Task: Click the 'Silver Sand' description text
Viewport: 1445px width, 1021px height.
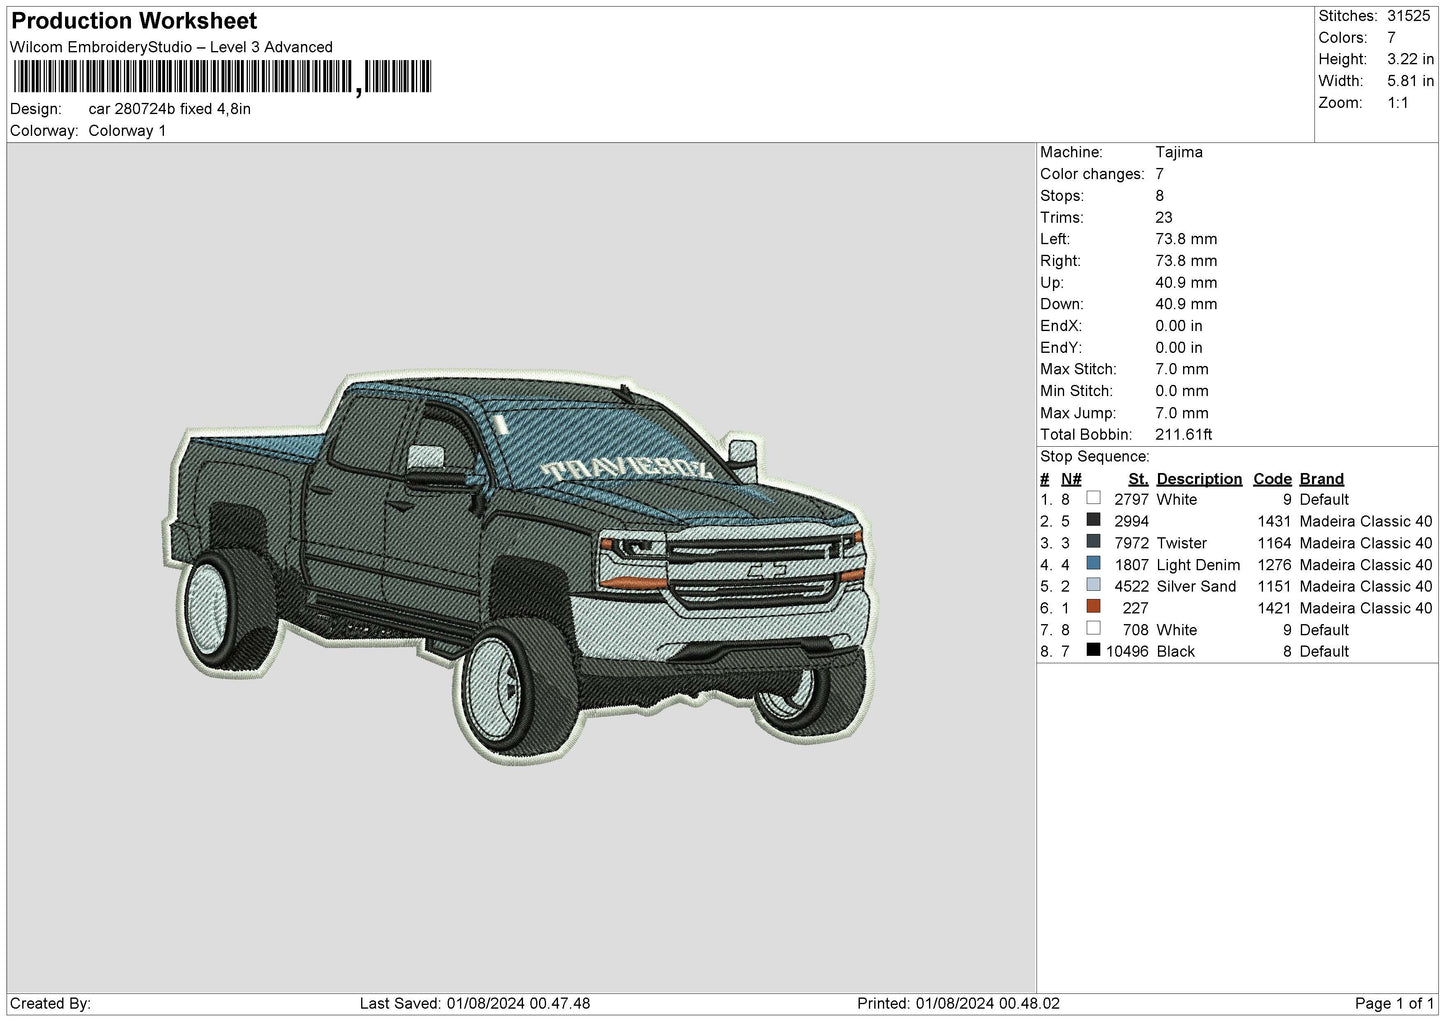Action: (1196, 586)
